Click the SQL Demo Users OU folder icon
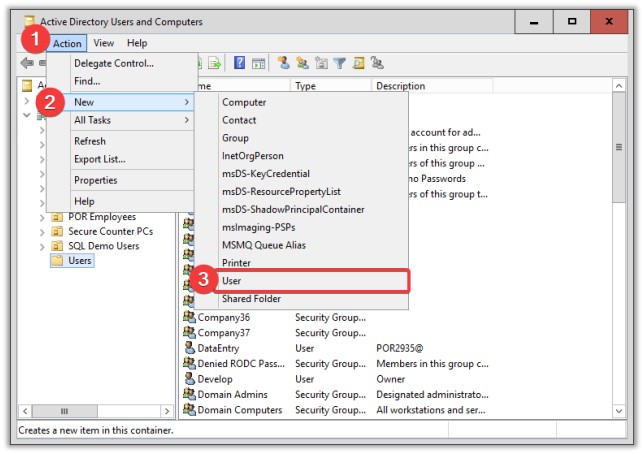Viewport: 644px width, 455px height. click(57, 246)
